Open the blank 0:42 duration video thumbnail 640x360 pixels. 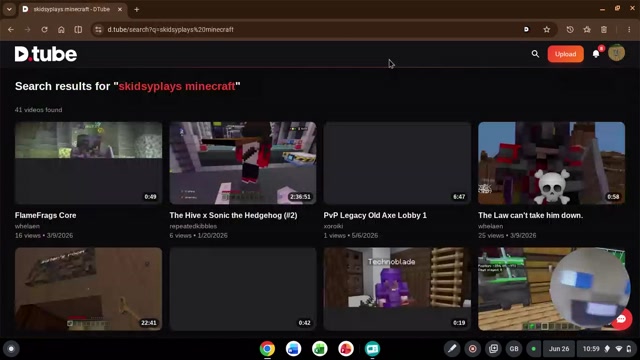[x=243, y=289]
